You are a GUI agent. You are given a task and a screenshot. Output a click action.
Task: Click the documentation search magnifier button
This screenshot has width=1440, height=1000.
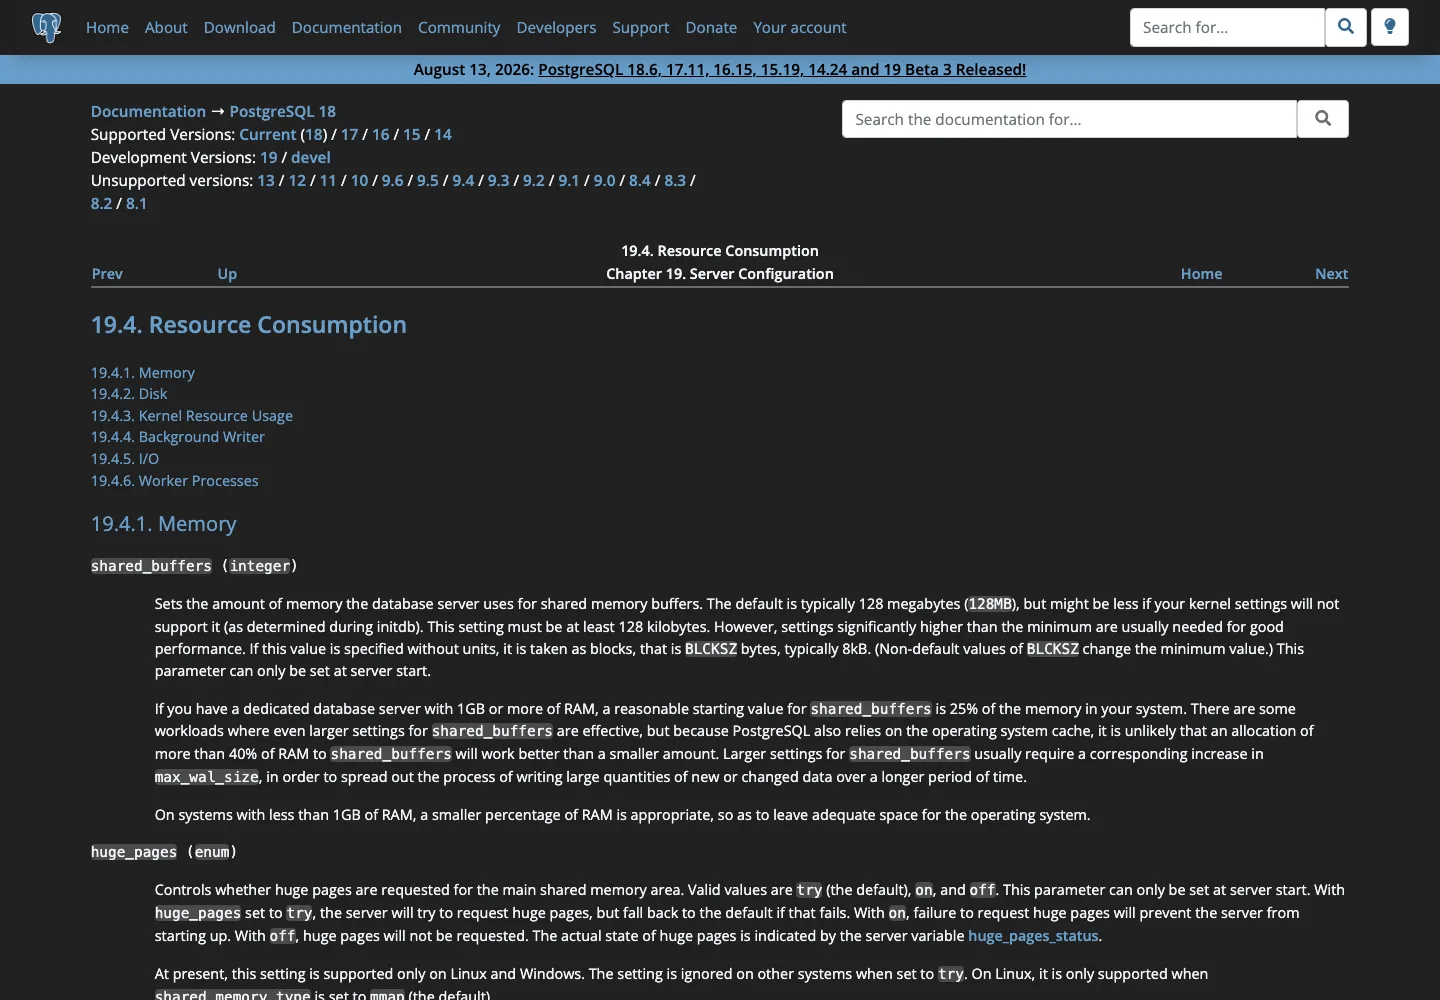1323,119
